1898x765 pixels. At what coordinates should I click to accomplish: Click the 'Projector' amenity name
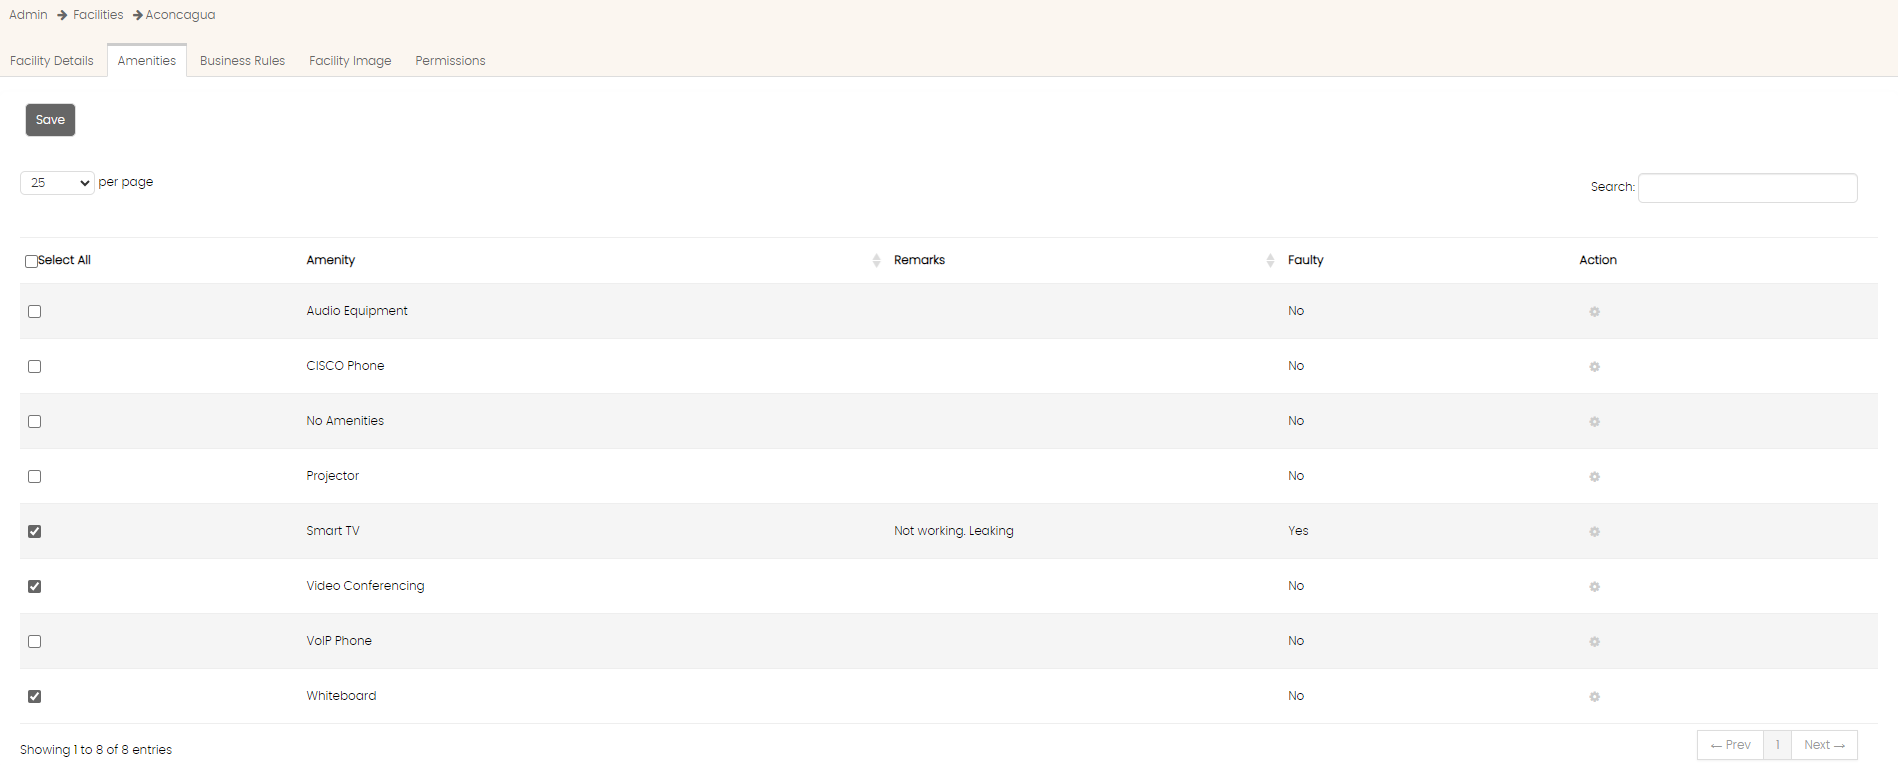[332, 476]
